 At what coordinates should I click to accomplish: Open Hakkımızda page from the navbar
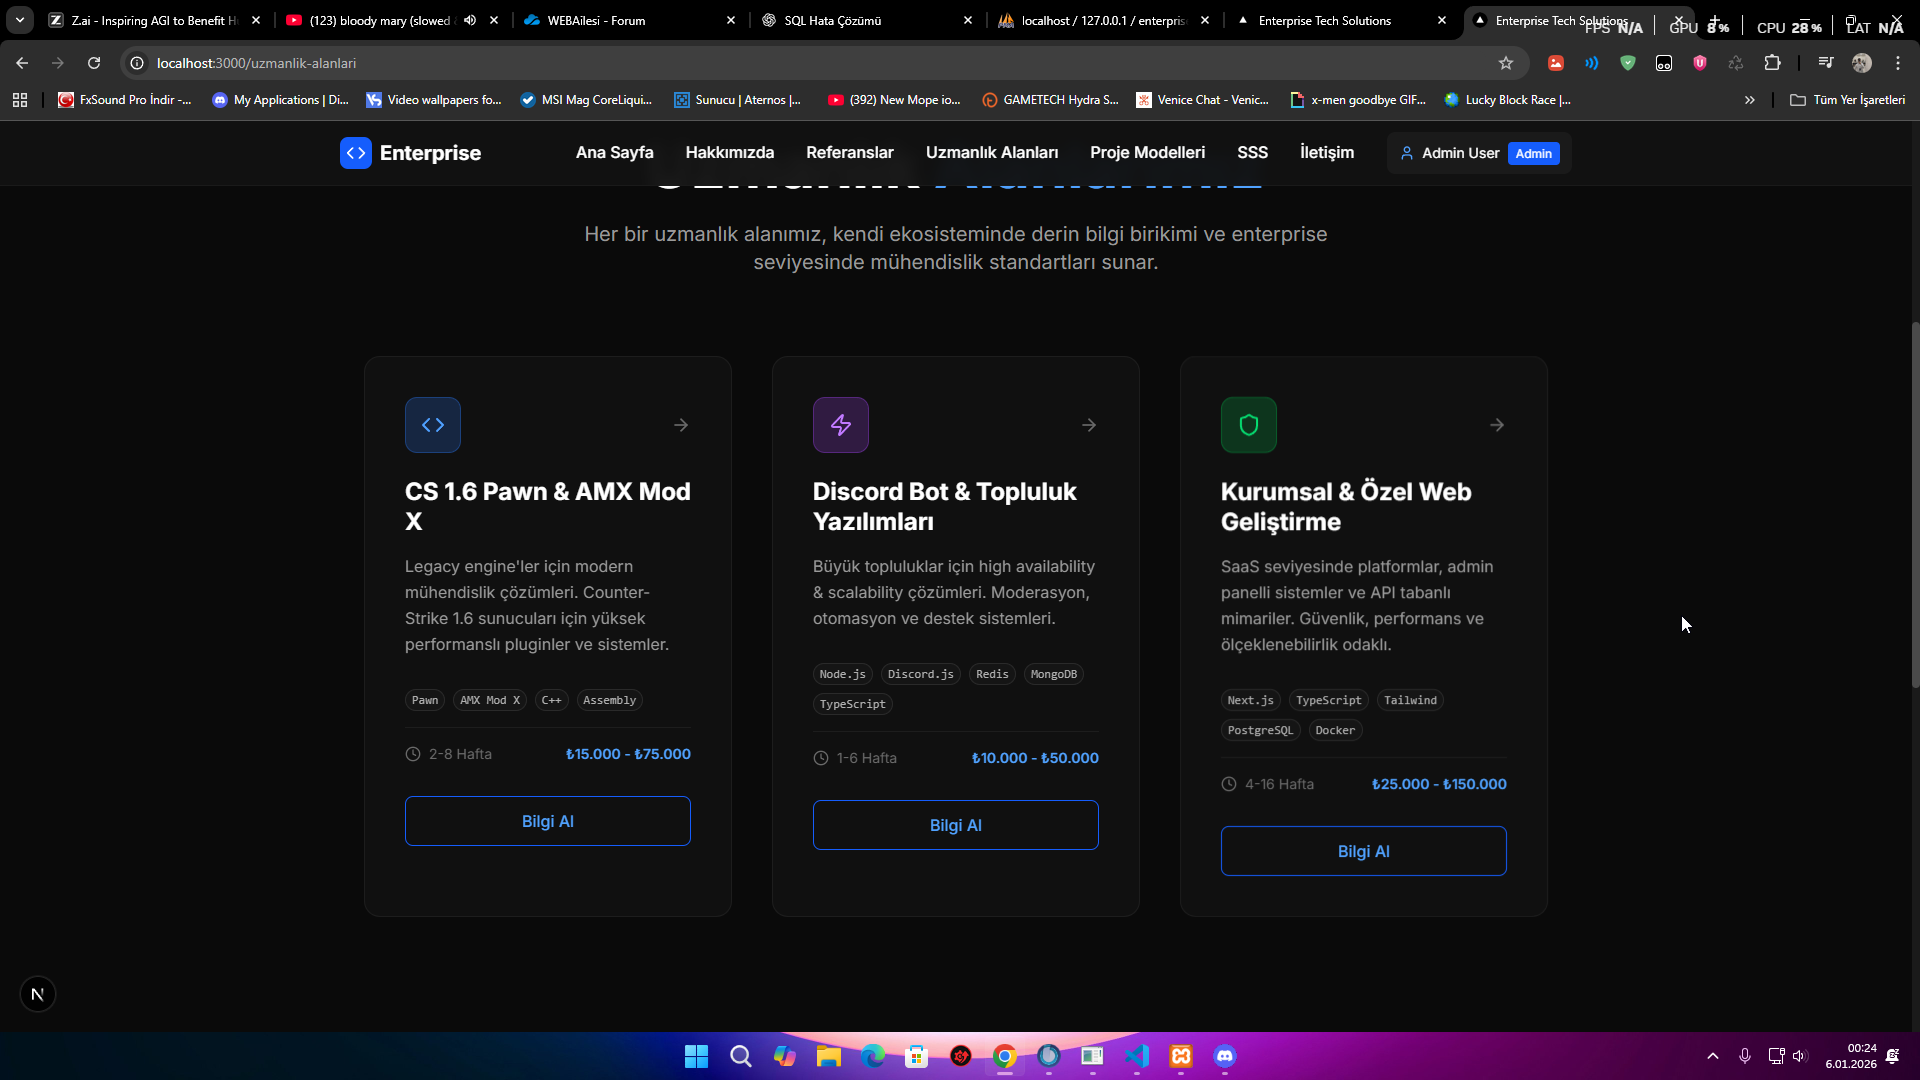coord(730,152)
